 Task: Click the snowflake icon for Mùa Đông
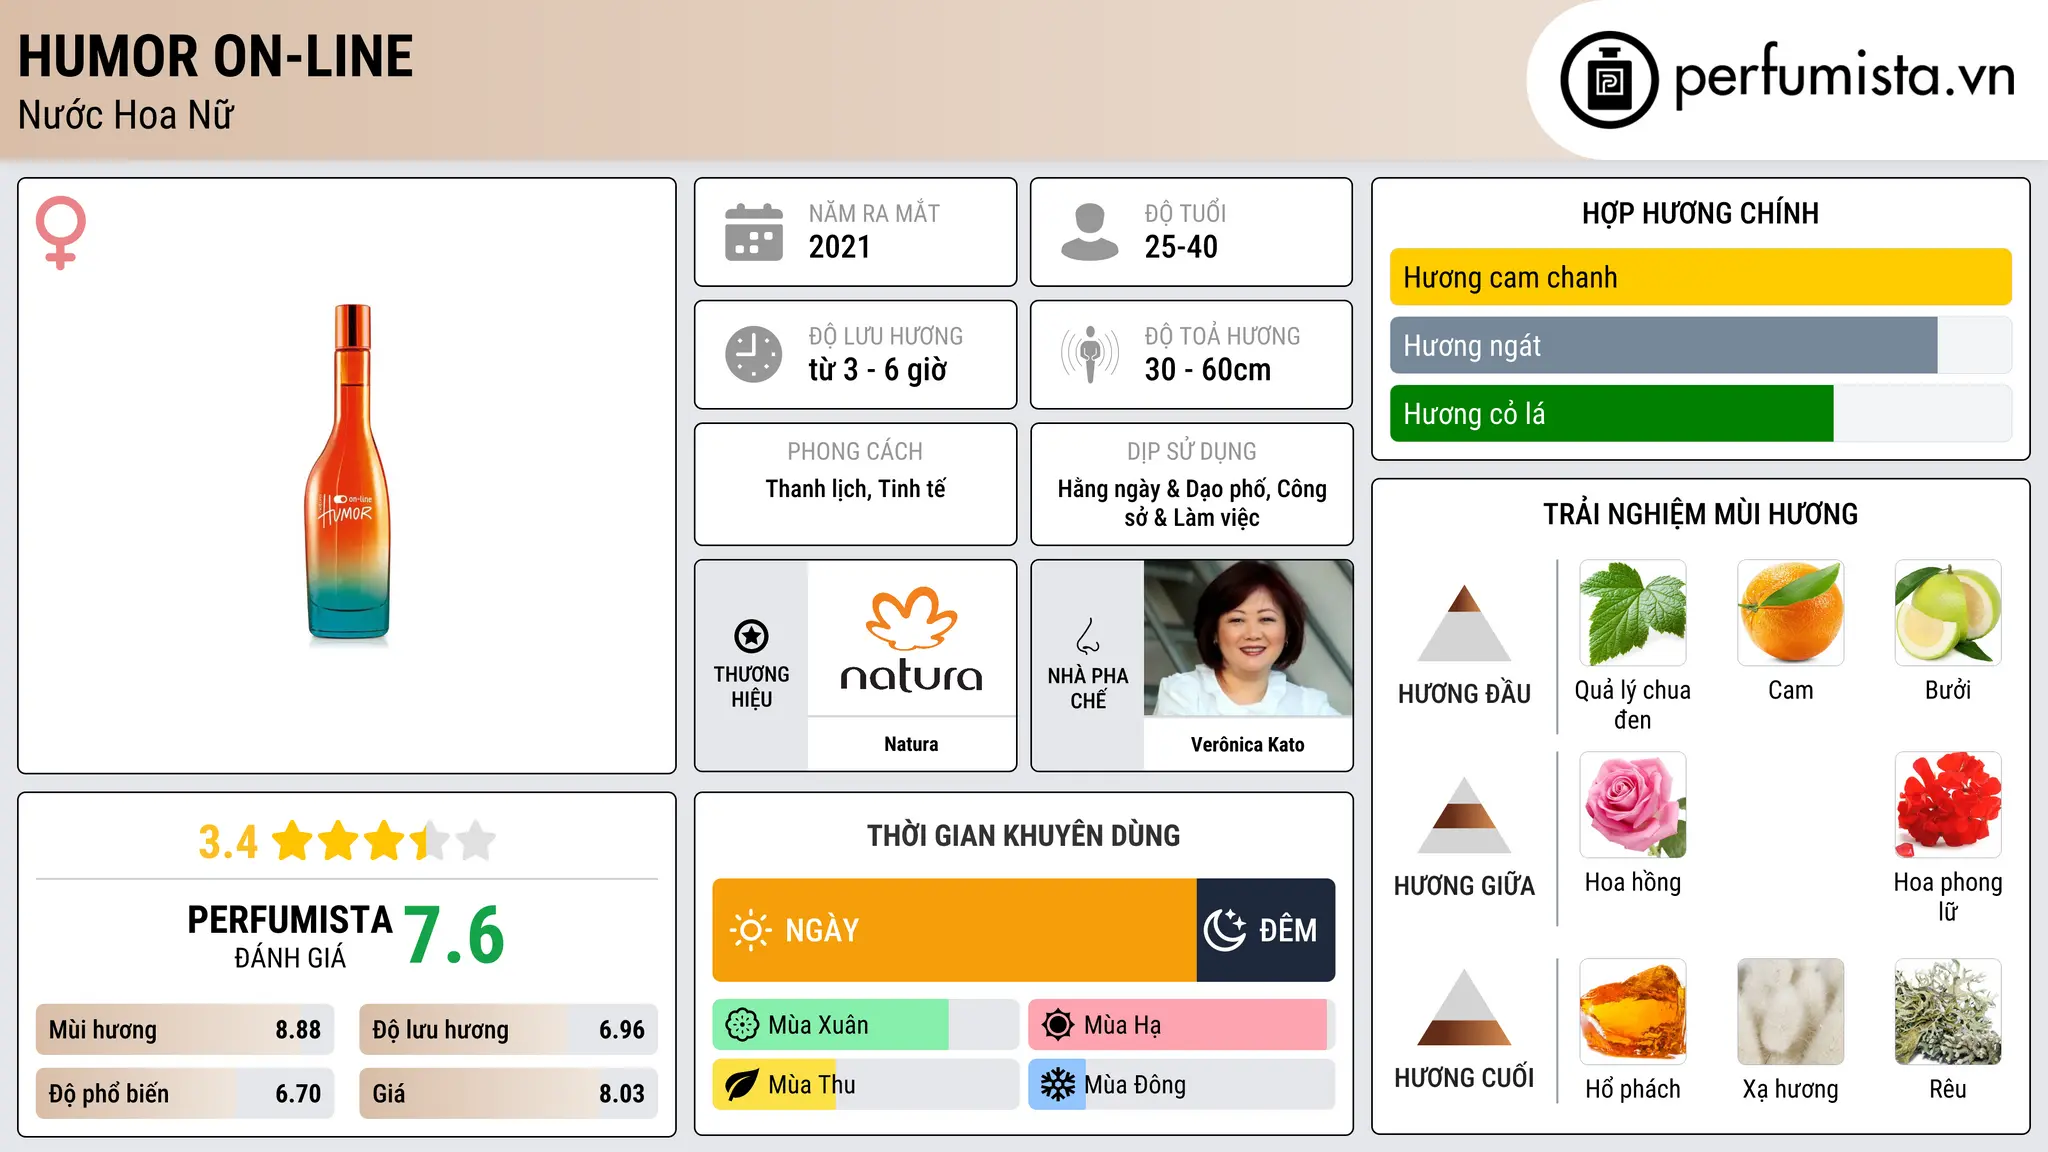tap(1058, 1085)
